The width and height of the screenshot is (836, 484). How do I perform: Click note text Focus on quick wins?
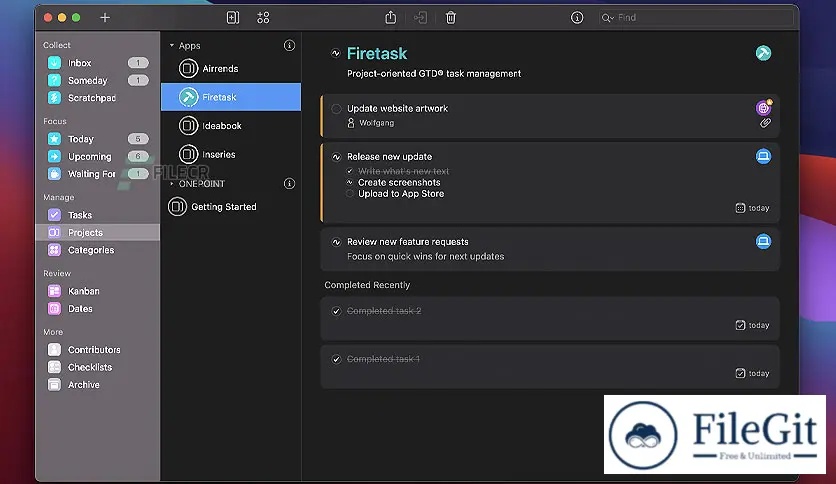425,256
